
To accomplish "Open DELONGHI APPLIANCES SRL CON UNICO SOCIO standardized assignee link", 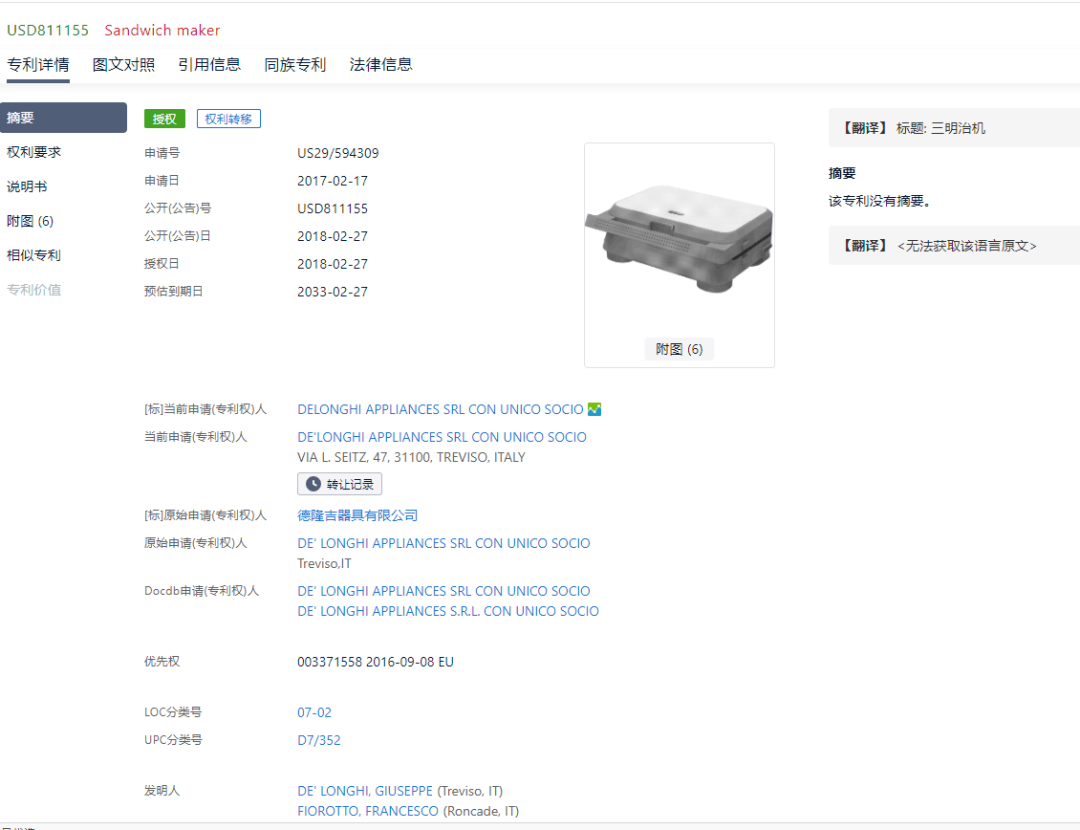I will pos(440,409).
